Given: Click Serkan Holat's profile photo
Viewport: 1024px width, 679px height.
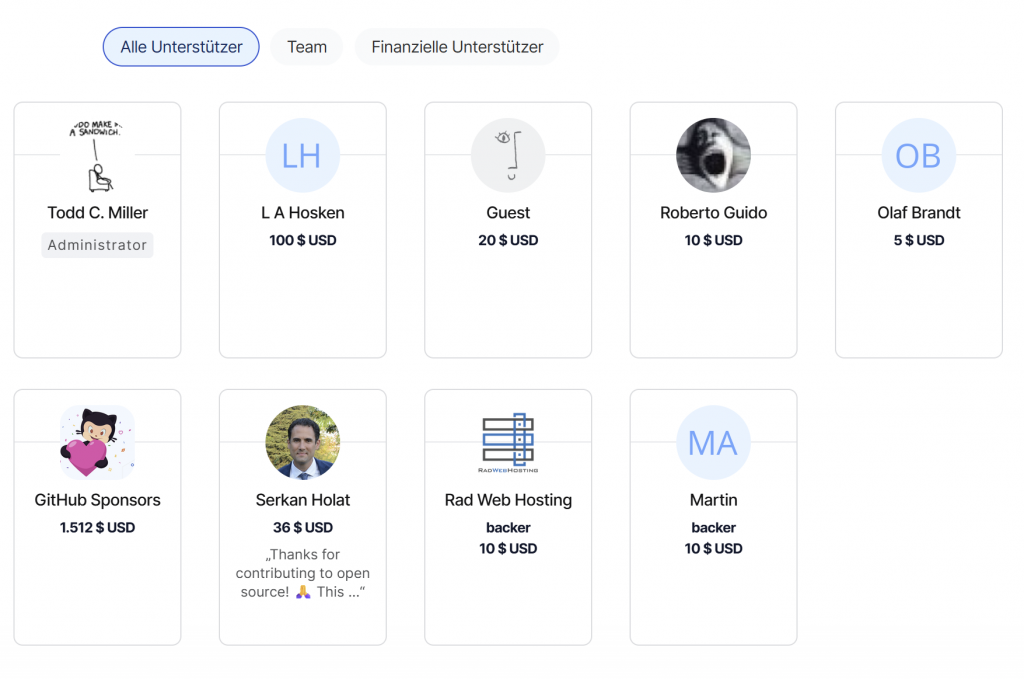Looking at the screenshot, I should 302,443.
